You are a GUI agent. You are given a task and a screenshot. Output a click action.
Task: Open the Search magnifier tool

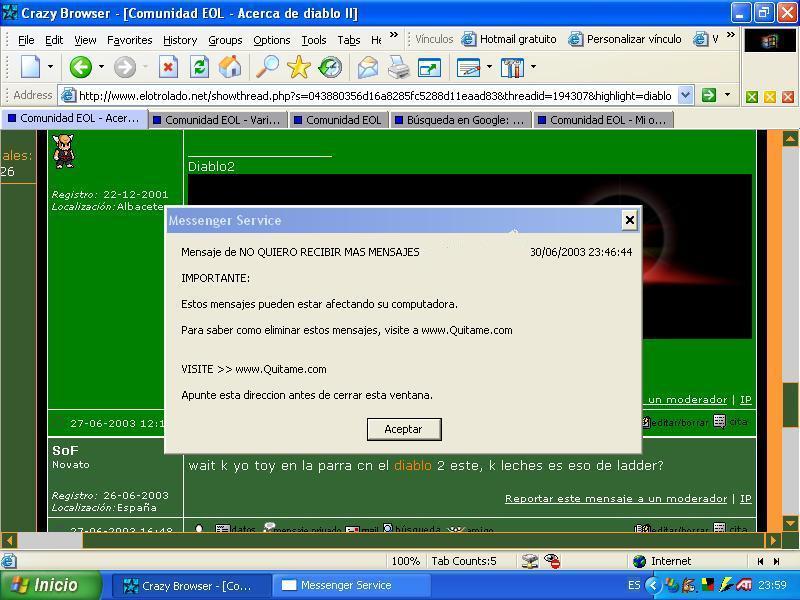[x=267, y=67]
